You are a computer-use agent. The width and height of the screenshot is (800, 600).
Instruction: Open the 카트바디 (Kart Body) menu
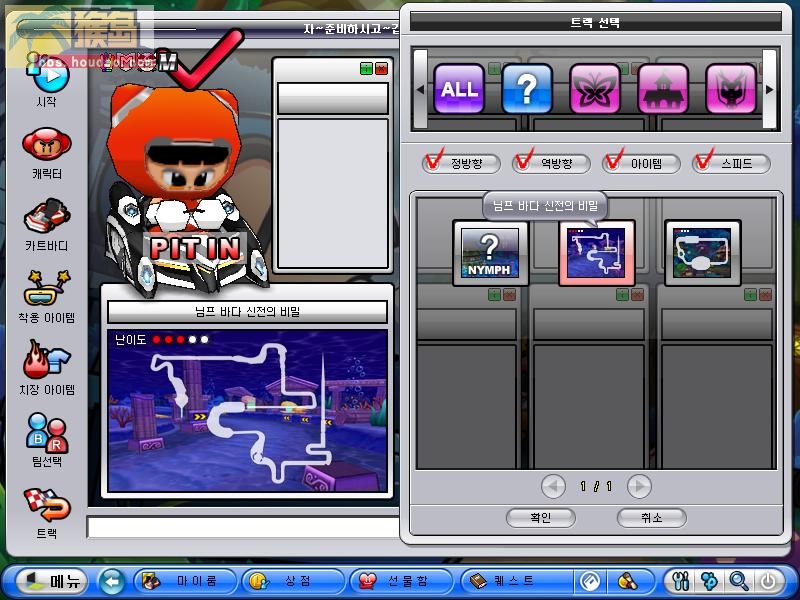click(x=47, y=216)
